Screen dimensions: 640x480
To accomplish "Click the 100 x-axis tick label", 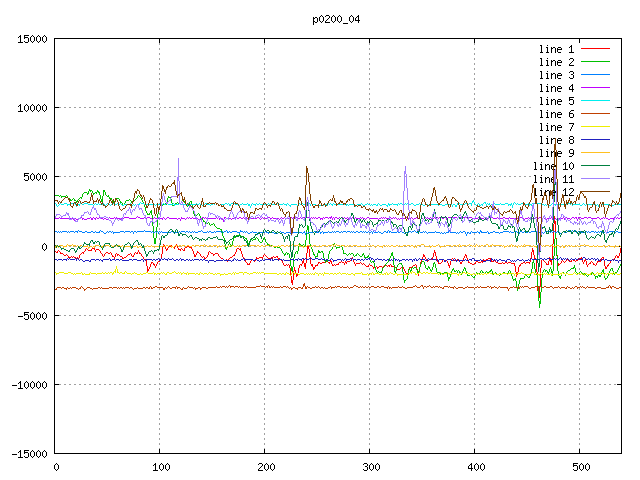I will coord(160,467).
